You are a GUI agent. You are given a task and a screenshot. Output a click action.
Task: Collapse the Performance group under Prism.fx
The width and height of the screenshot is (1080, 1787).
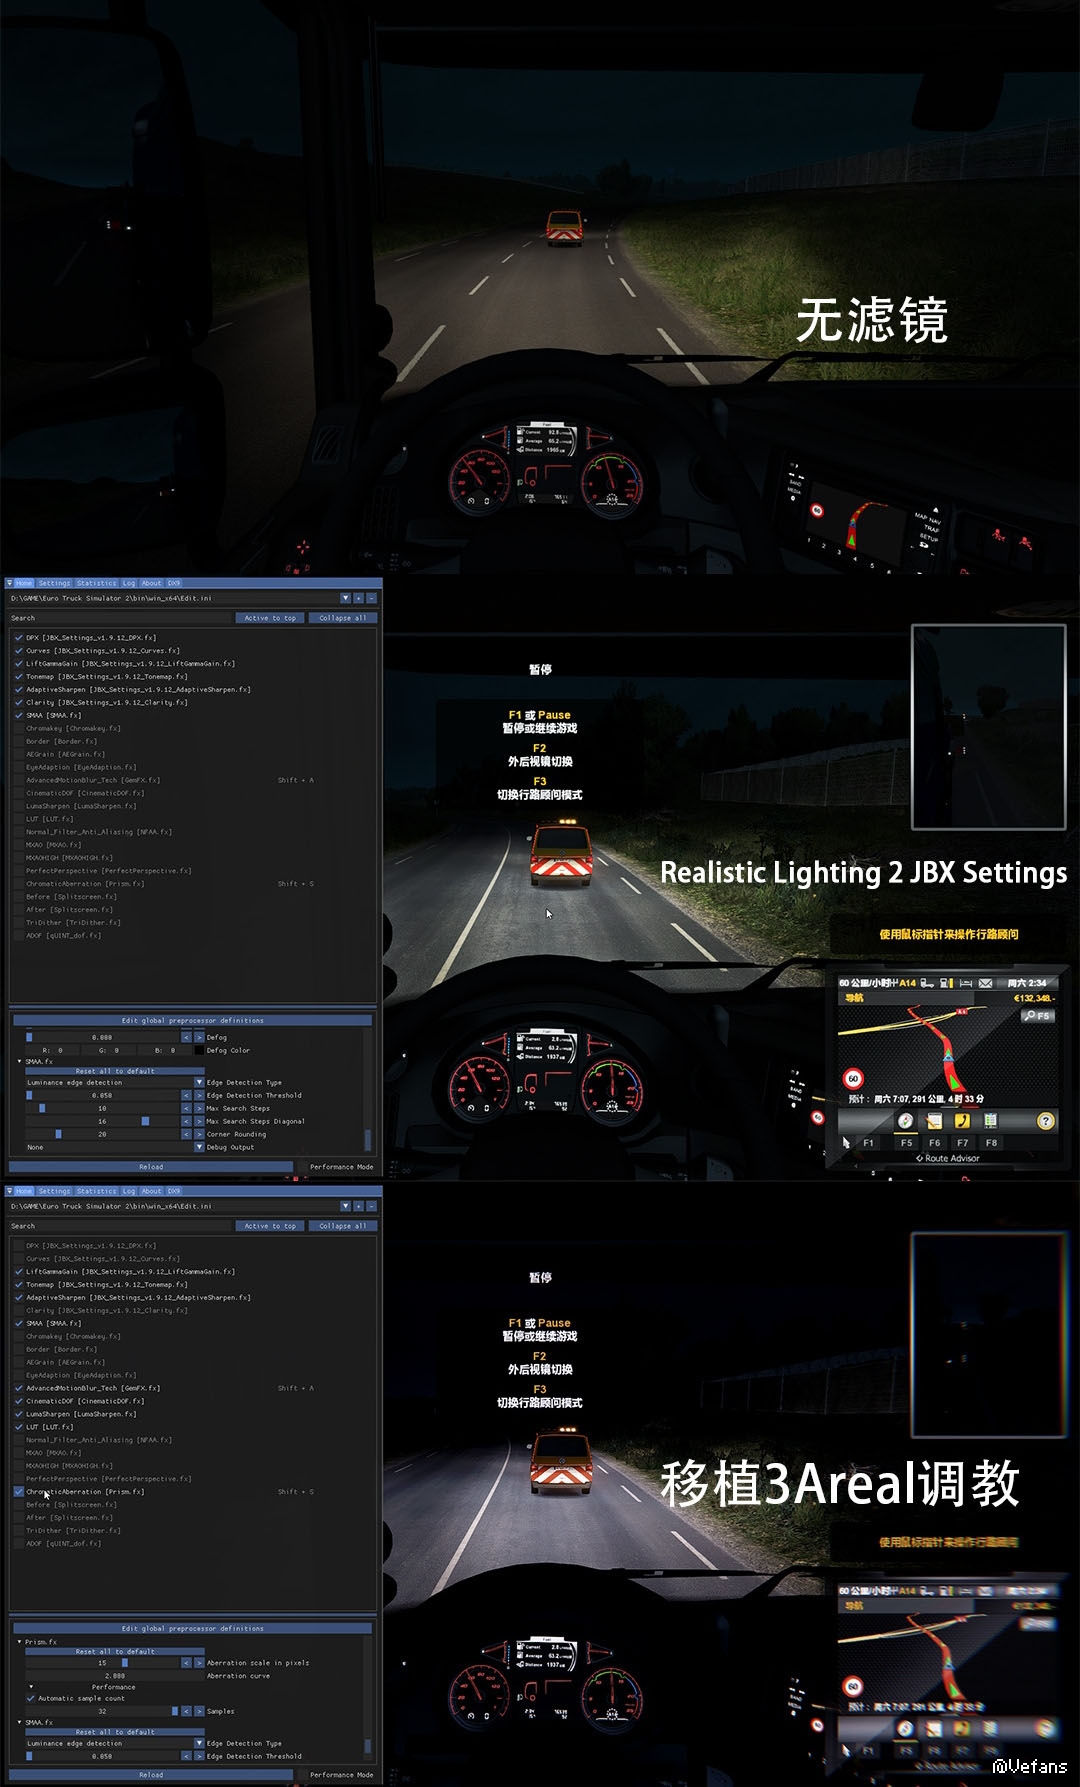(x=31, y=1687)
